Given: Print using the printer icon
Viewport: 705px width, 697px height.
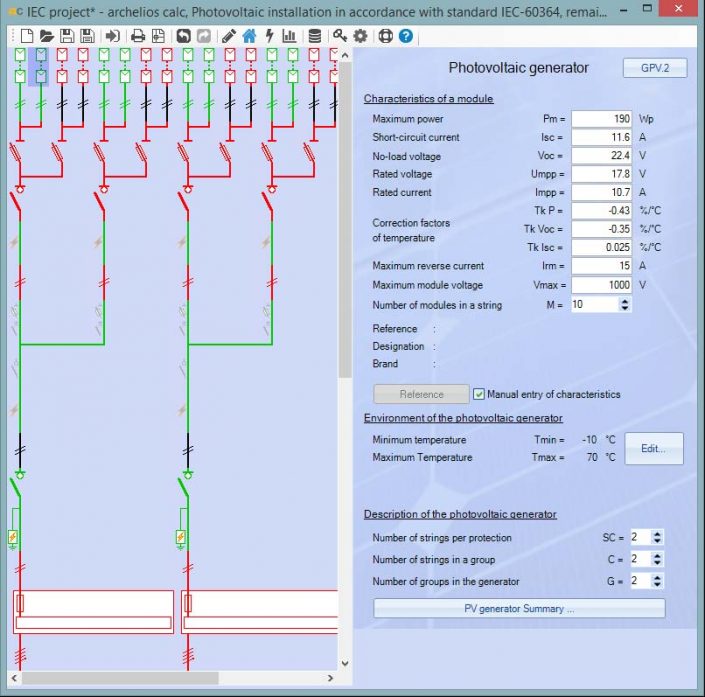Looking at the screenshot, I should [138, 36].
